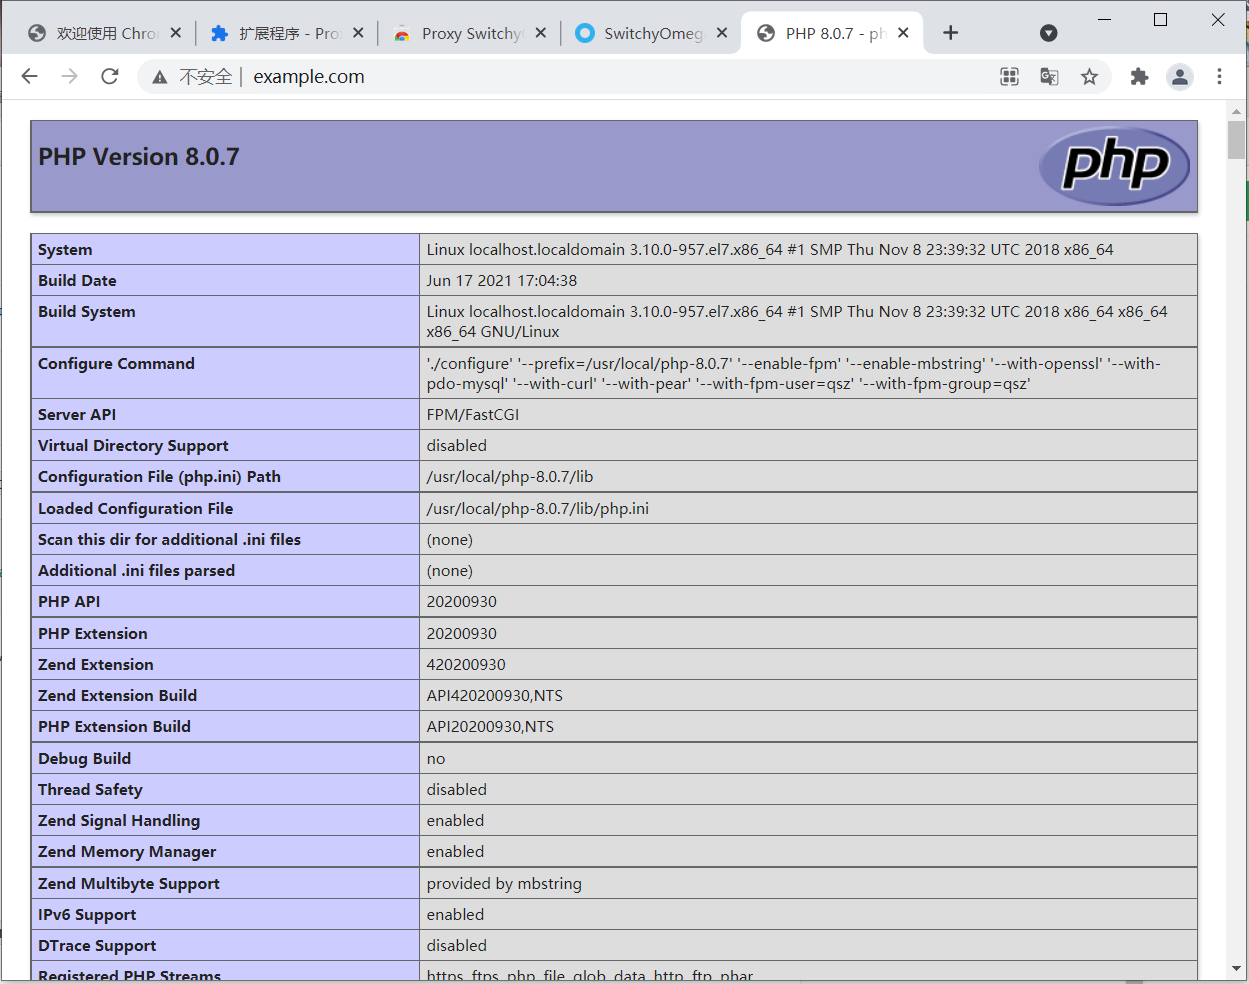The height and width of the screenshot is (984, 1249).
Task: Translate this page icon
Action: [x=1049, y=77]
